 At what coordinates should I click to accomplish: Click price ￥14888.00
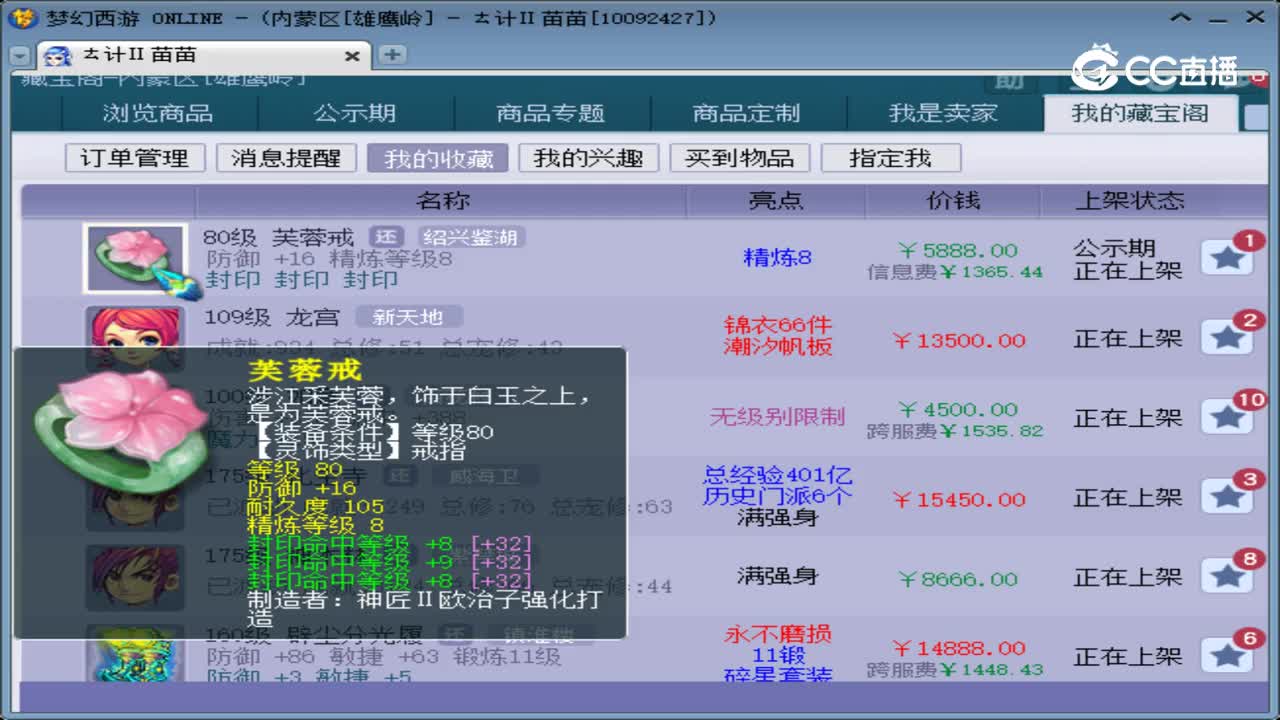(x=959, y=648)
